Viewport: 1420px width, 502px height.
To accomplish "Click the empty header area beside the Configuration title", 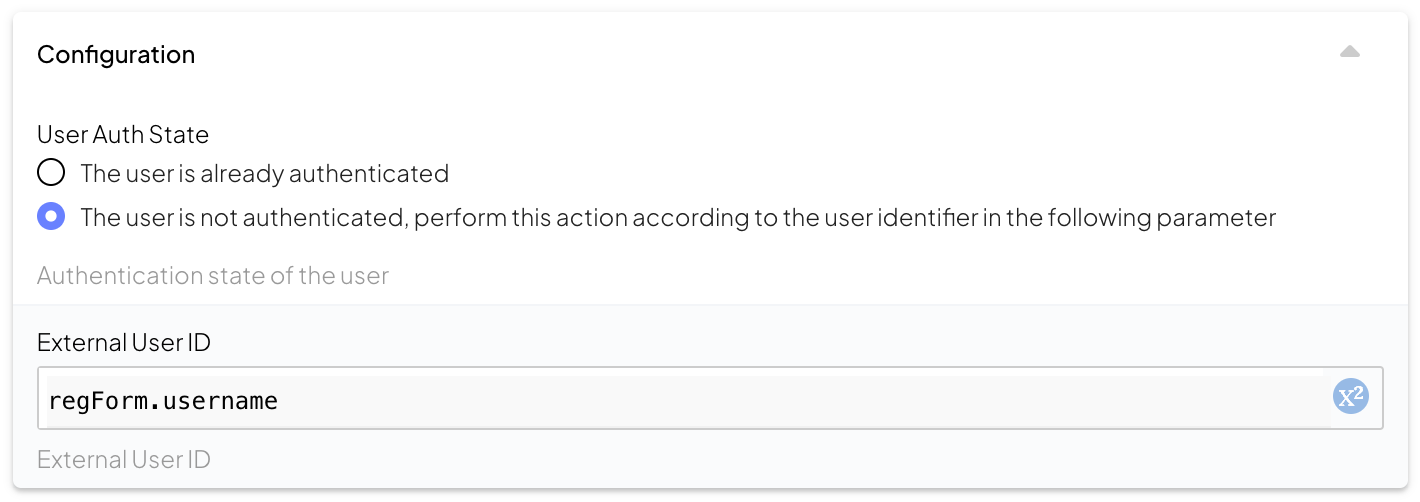I will click(700, 55).
